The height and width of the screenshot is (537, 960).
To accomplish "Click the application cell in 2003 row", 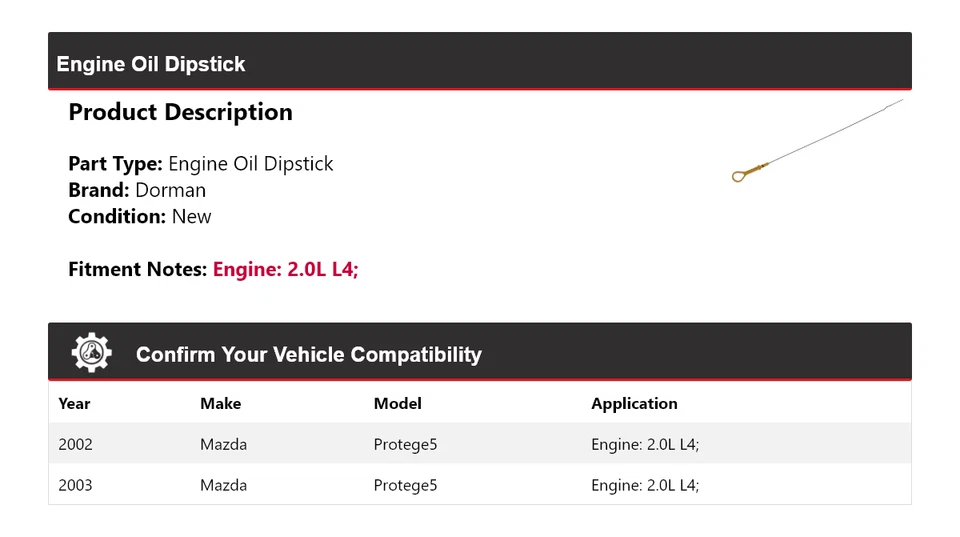I will 645,485.
